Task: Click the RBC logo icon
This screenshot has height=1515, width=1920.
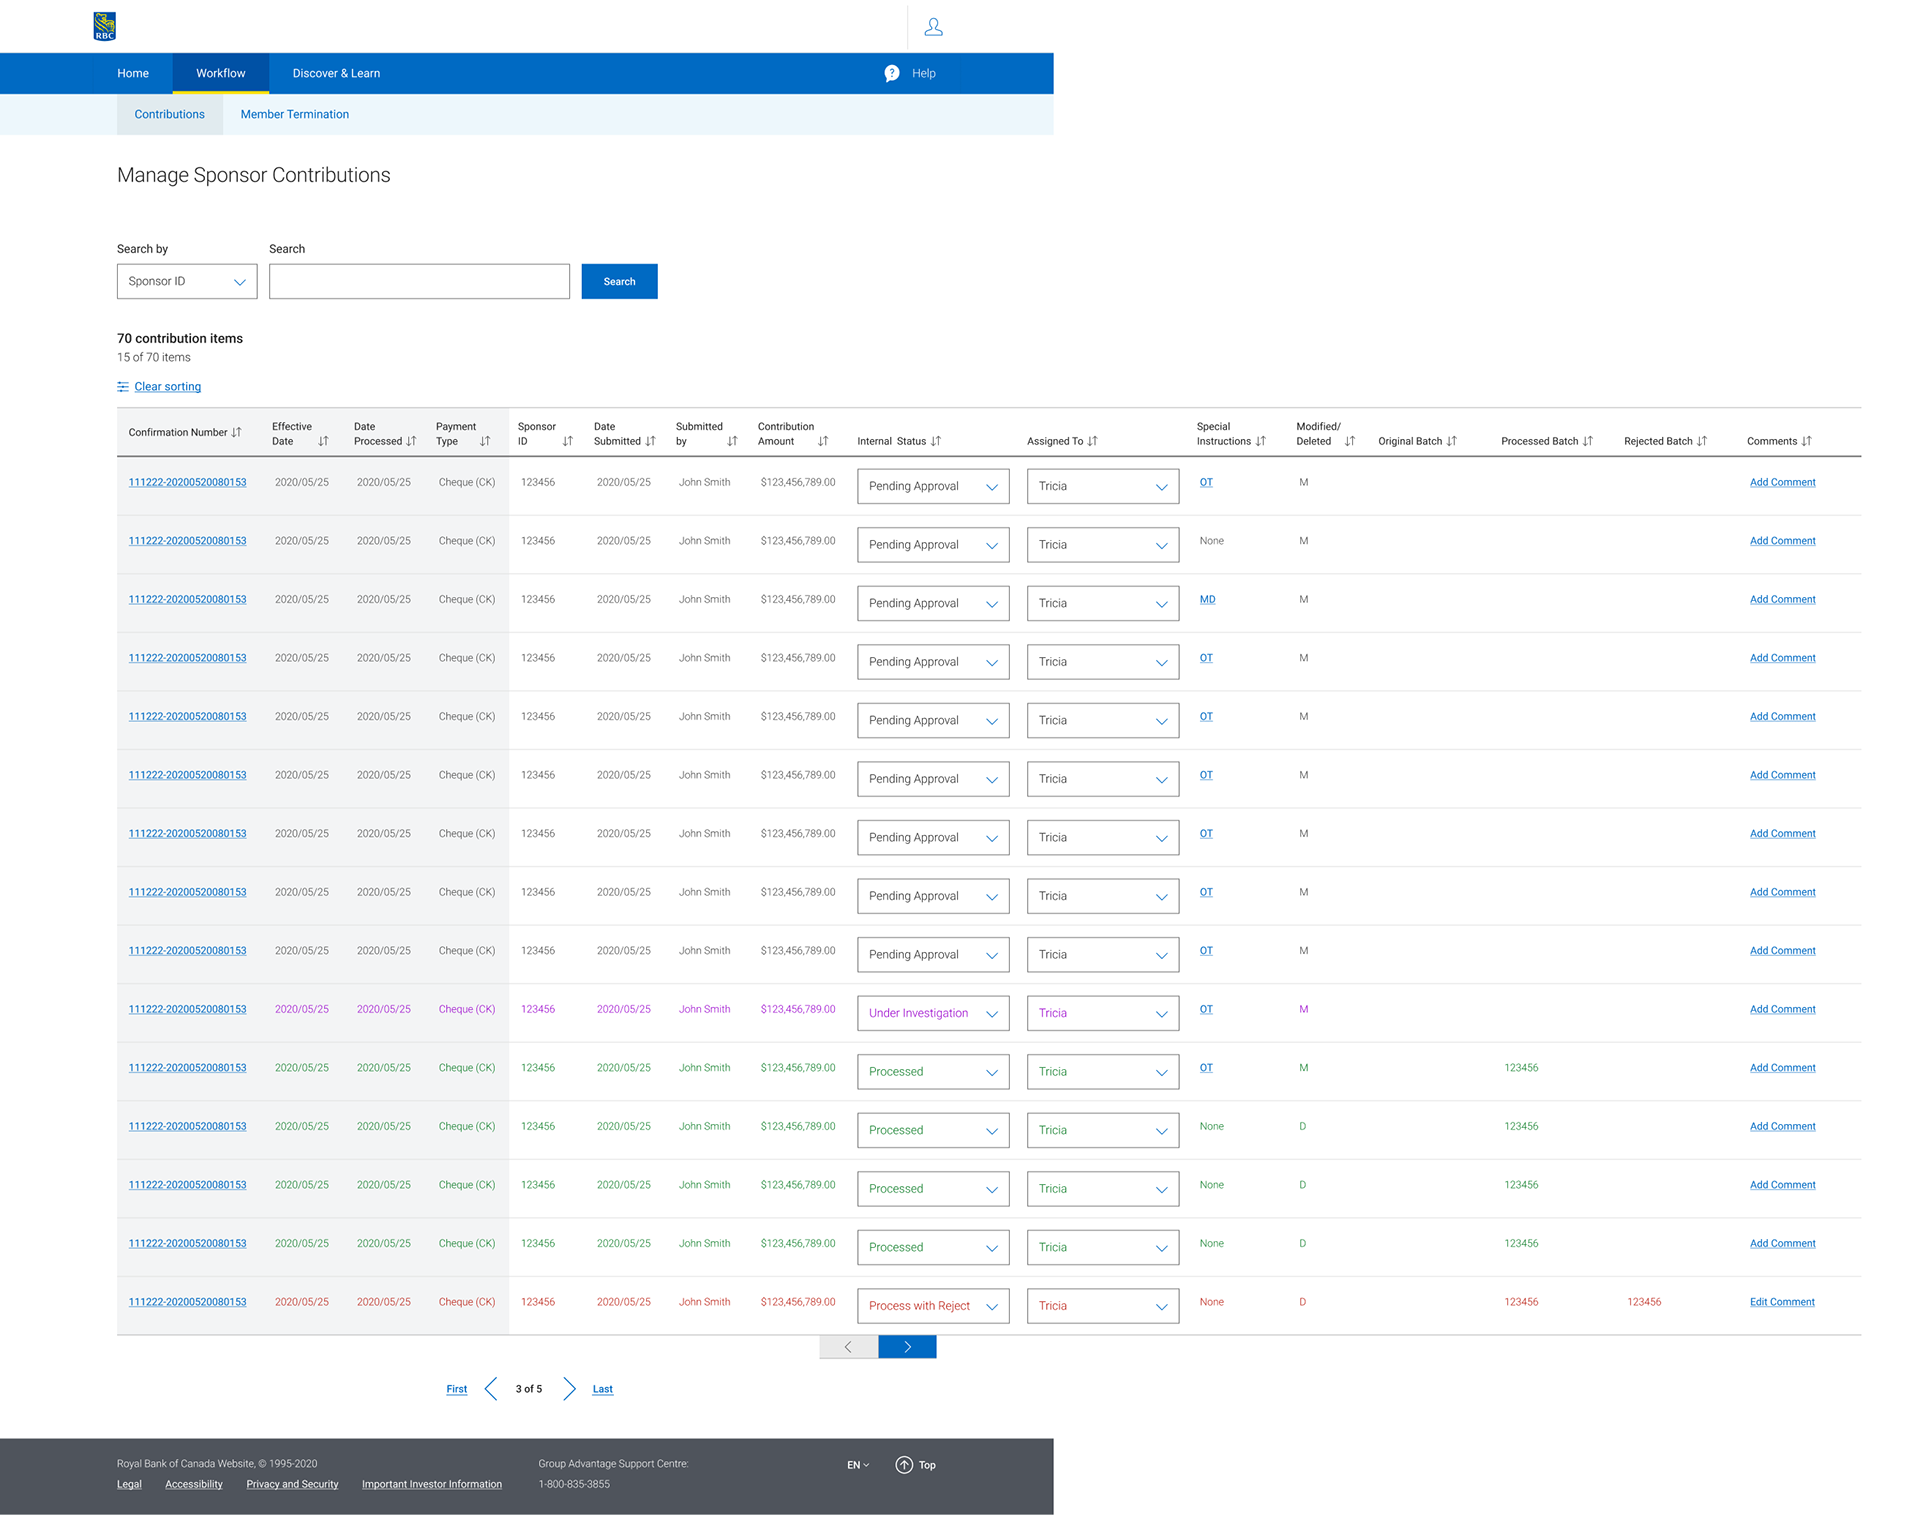Action: pos(104,26)
